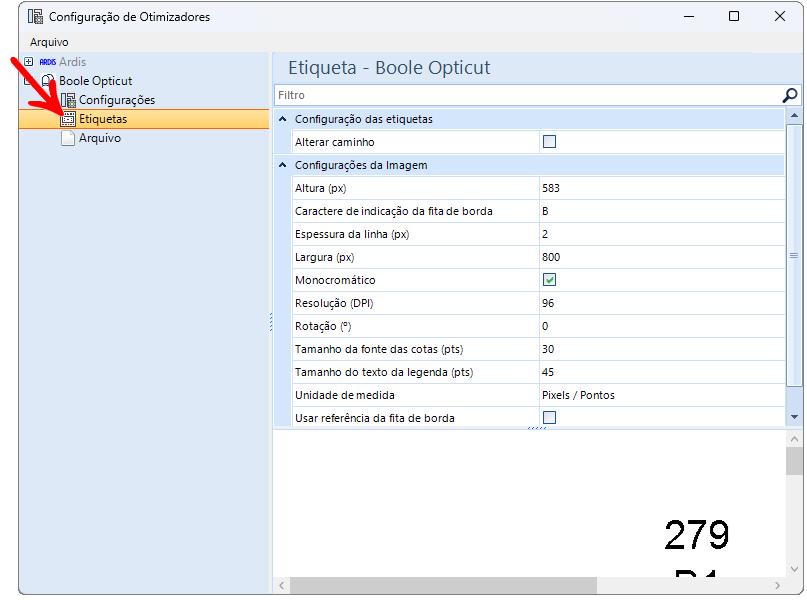Select the Espessura da linha (px) label

352,234
